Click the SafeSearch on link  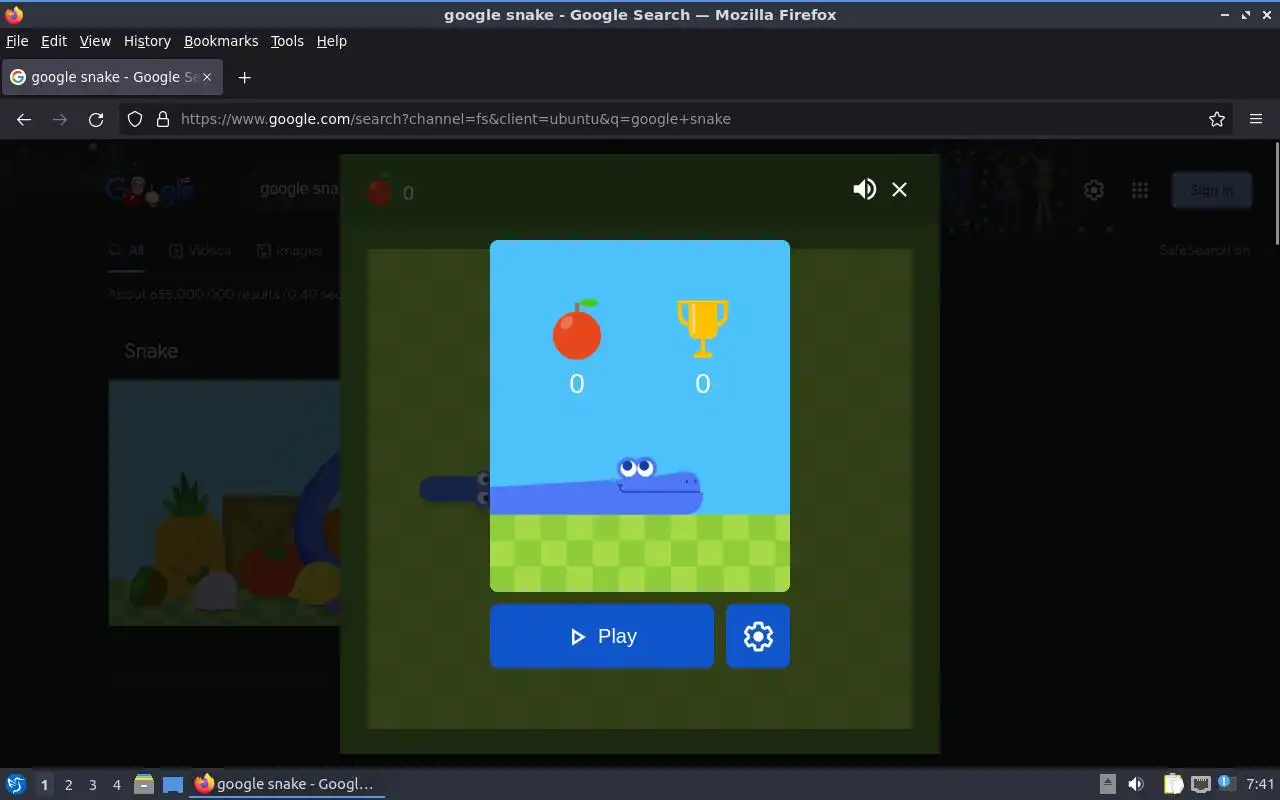pos(1204,251)
